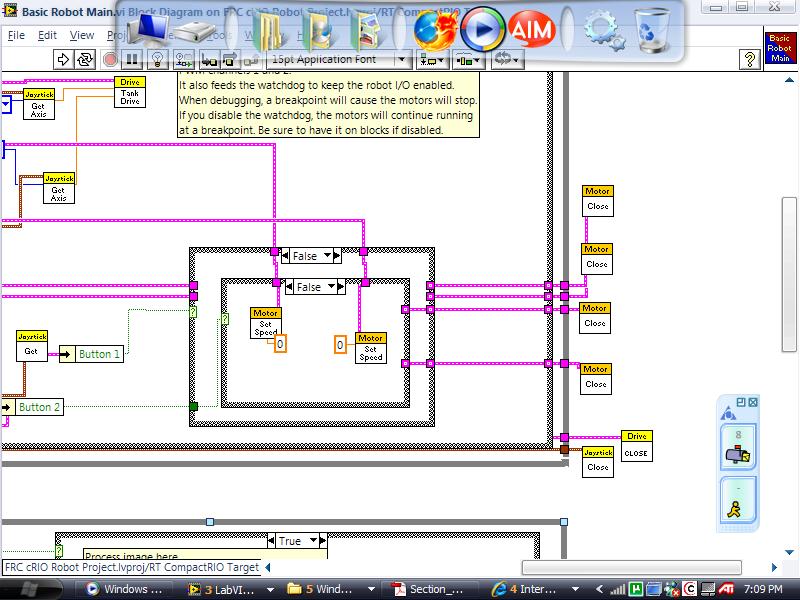Image resolution: width=800 pixels, height=600 pixels.
Task: Click the vertical scrollbar thumb
Action: (x=789, y=274)
